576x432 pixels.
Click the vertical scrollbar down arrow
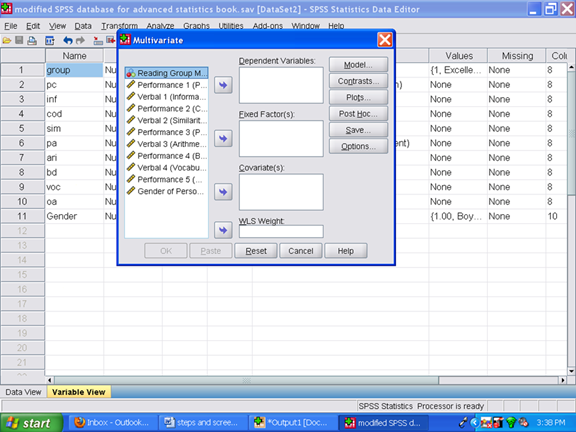coord(571,371)
